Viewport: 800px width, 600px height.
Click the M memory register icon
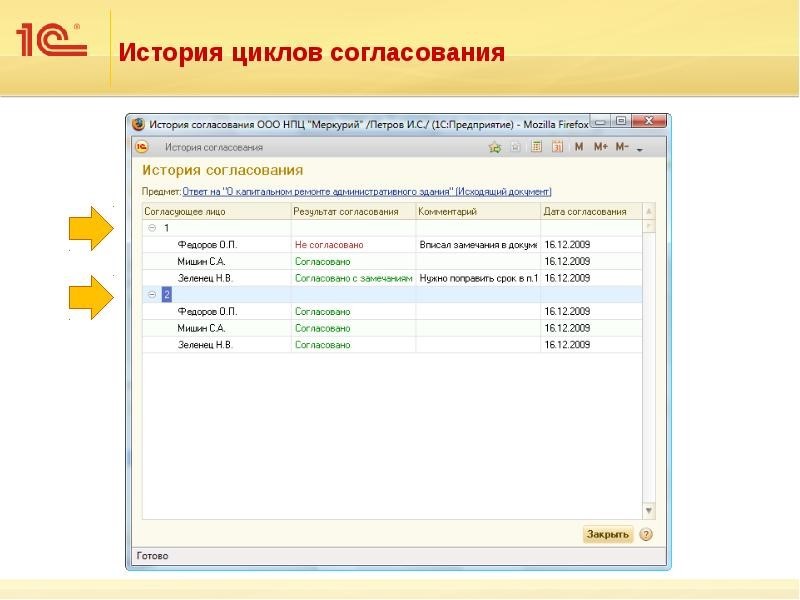(x=578, y=147)
